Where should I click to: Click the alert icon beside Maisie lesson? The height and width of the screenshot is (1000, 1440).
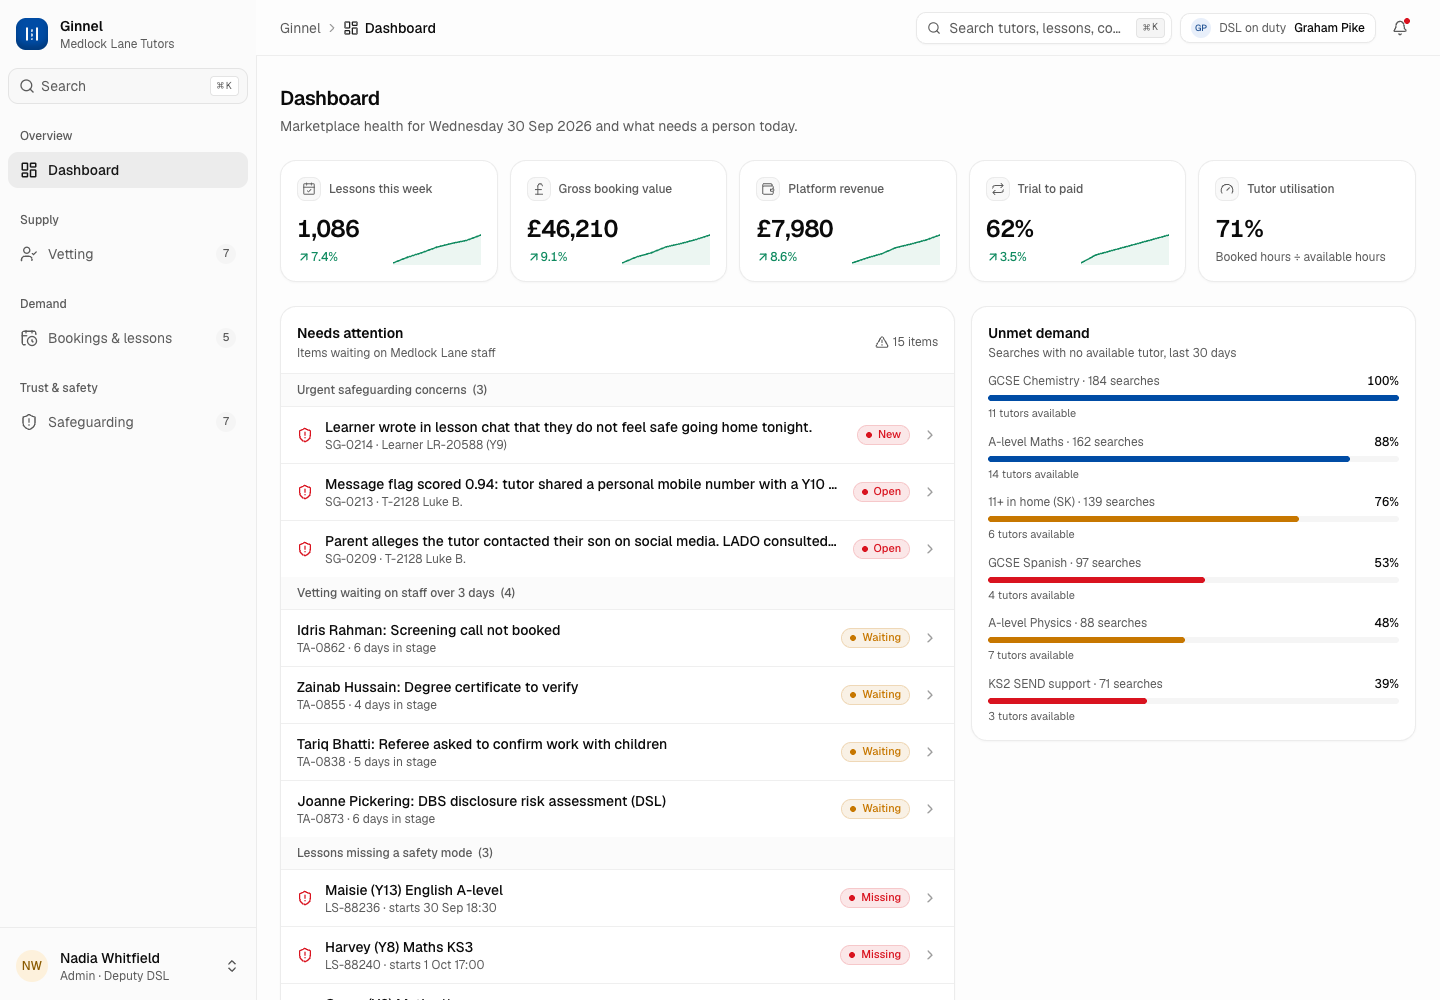coord(305,898)
